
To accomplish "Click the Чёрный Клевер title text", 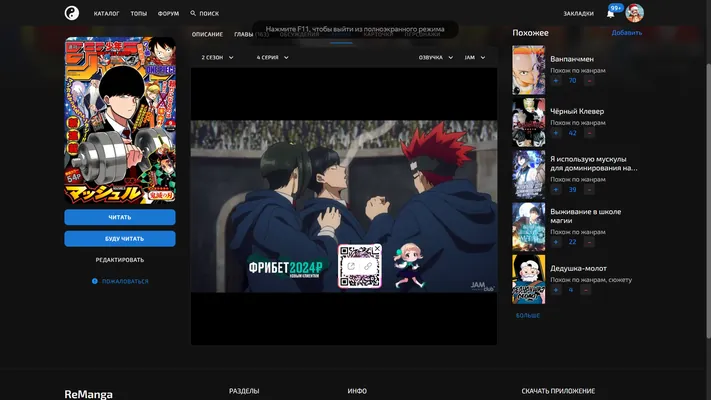I will (577, 111).
